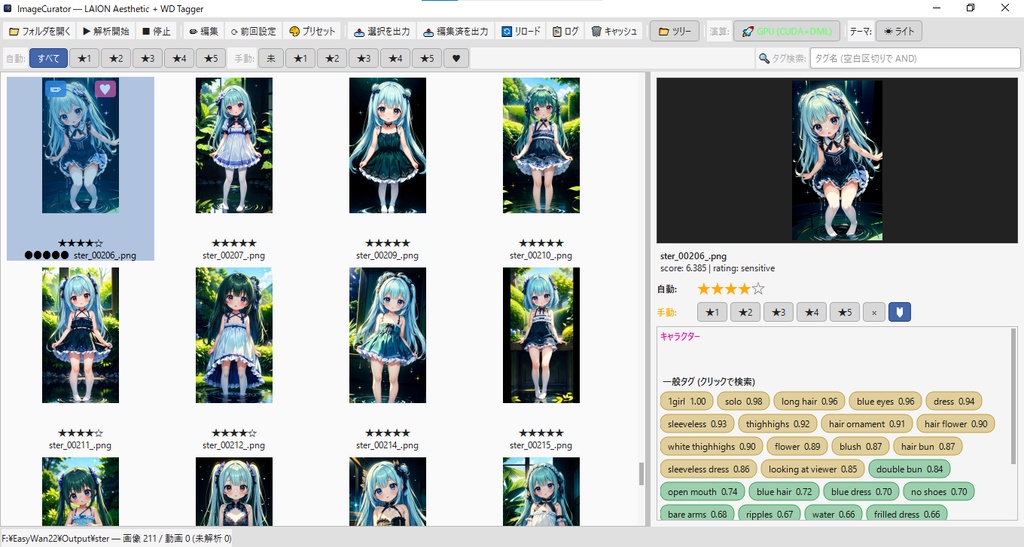The image size is (1024, 547).
Task: Filter by manual rating ★5 in filter bar
Action: click(427, 59)
